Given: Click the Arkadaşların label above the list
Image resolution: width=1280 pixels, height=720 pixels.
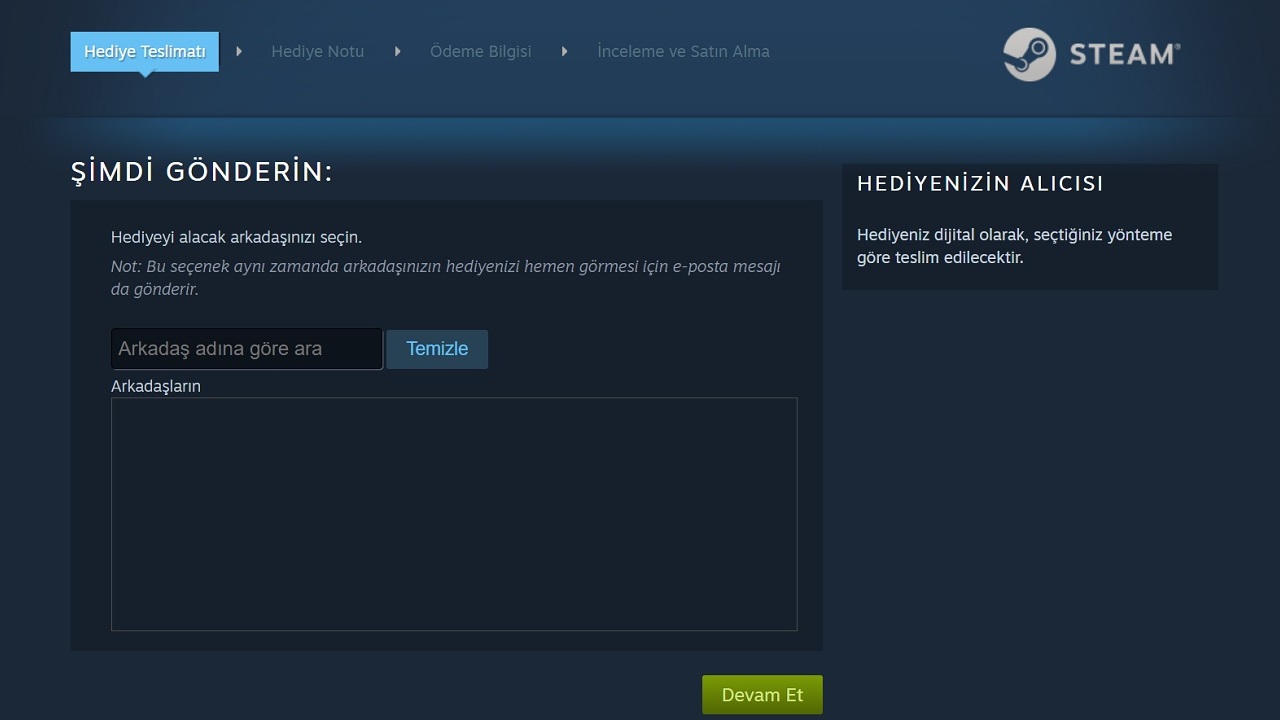Looking at the screenshot, I should click(x=155, y=386).
